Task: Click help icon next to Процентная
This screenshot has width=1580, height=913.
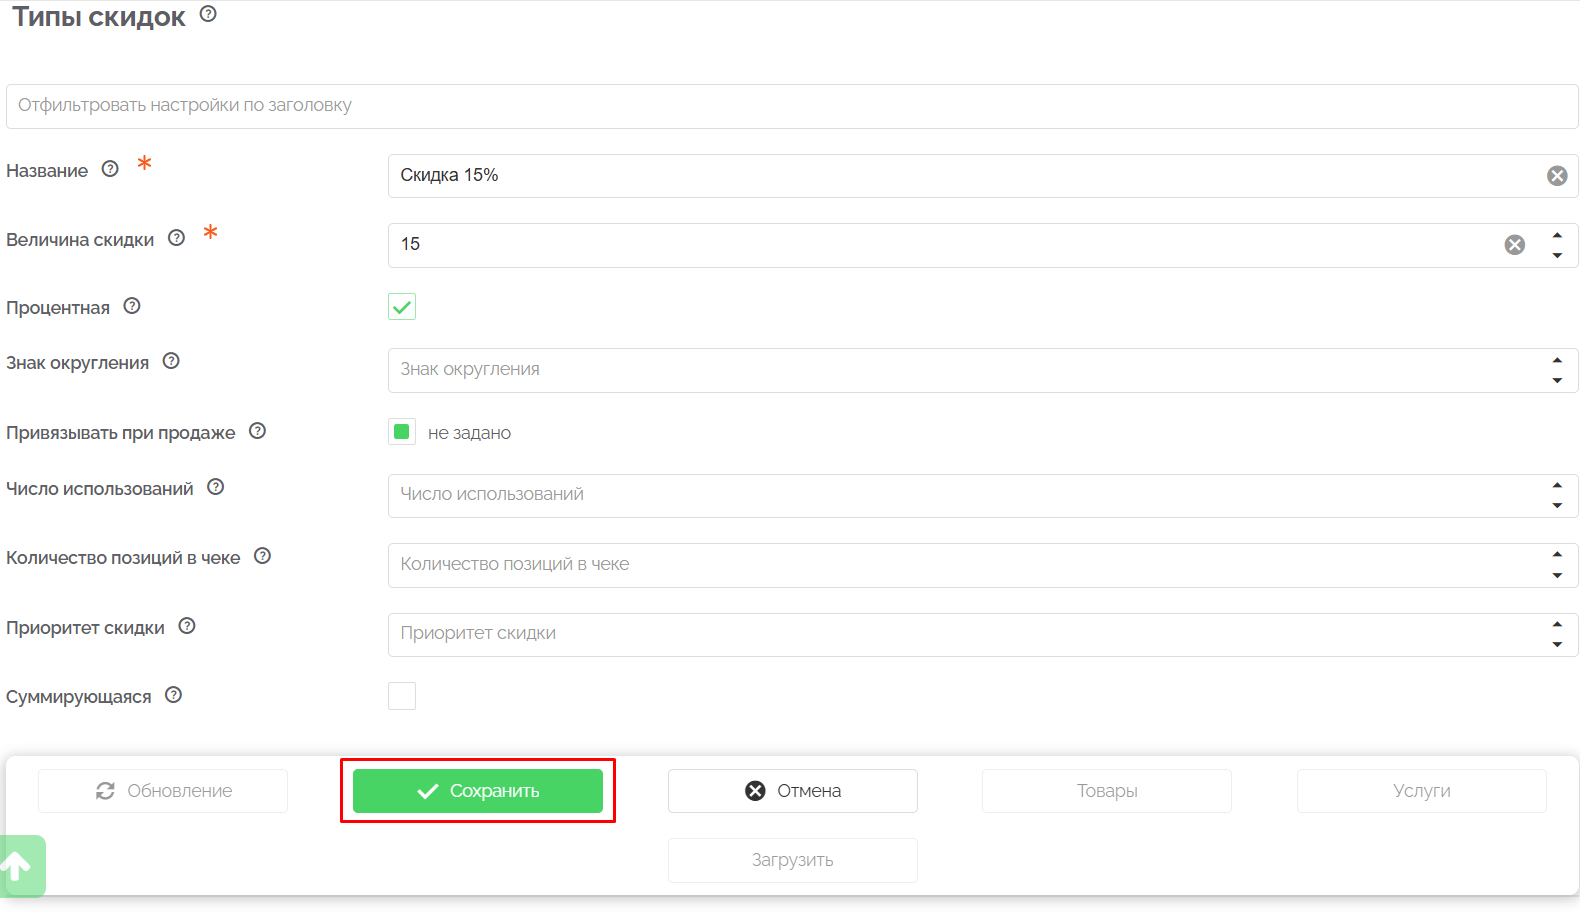Action: [132, 306]
